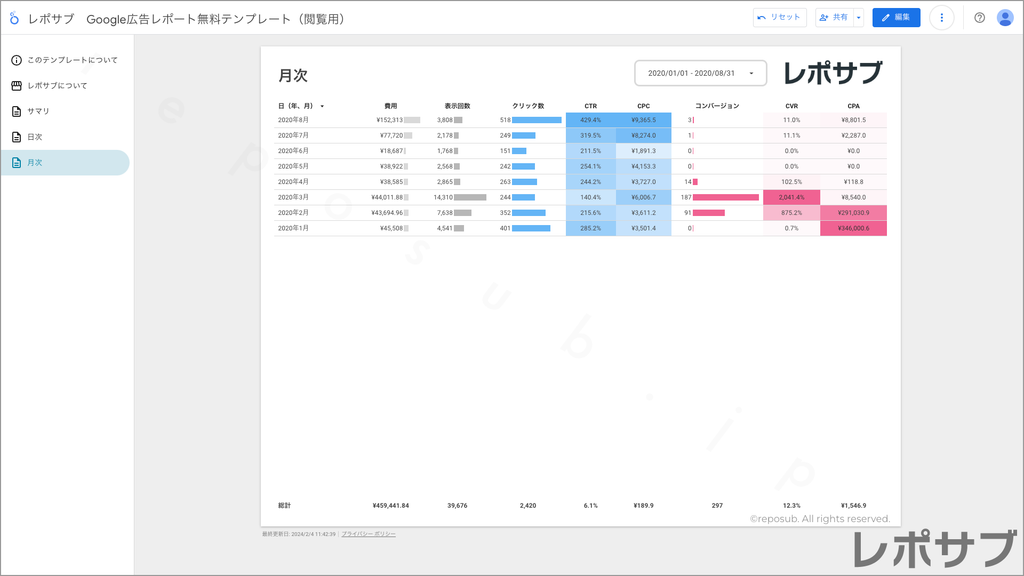Click the person icon on the 共有 button

821,16
